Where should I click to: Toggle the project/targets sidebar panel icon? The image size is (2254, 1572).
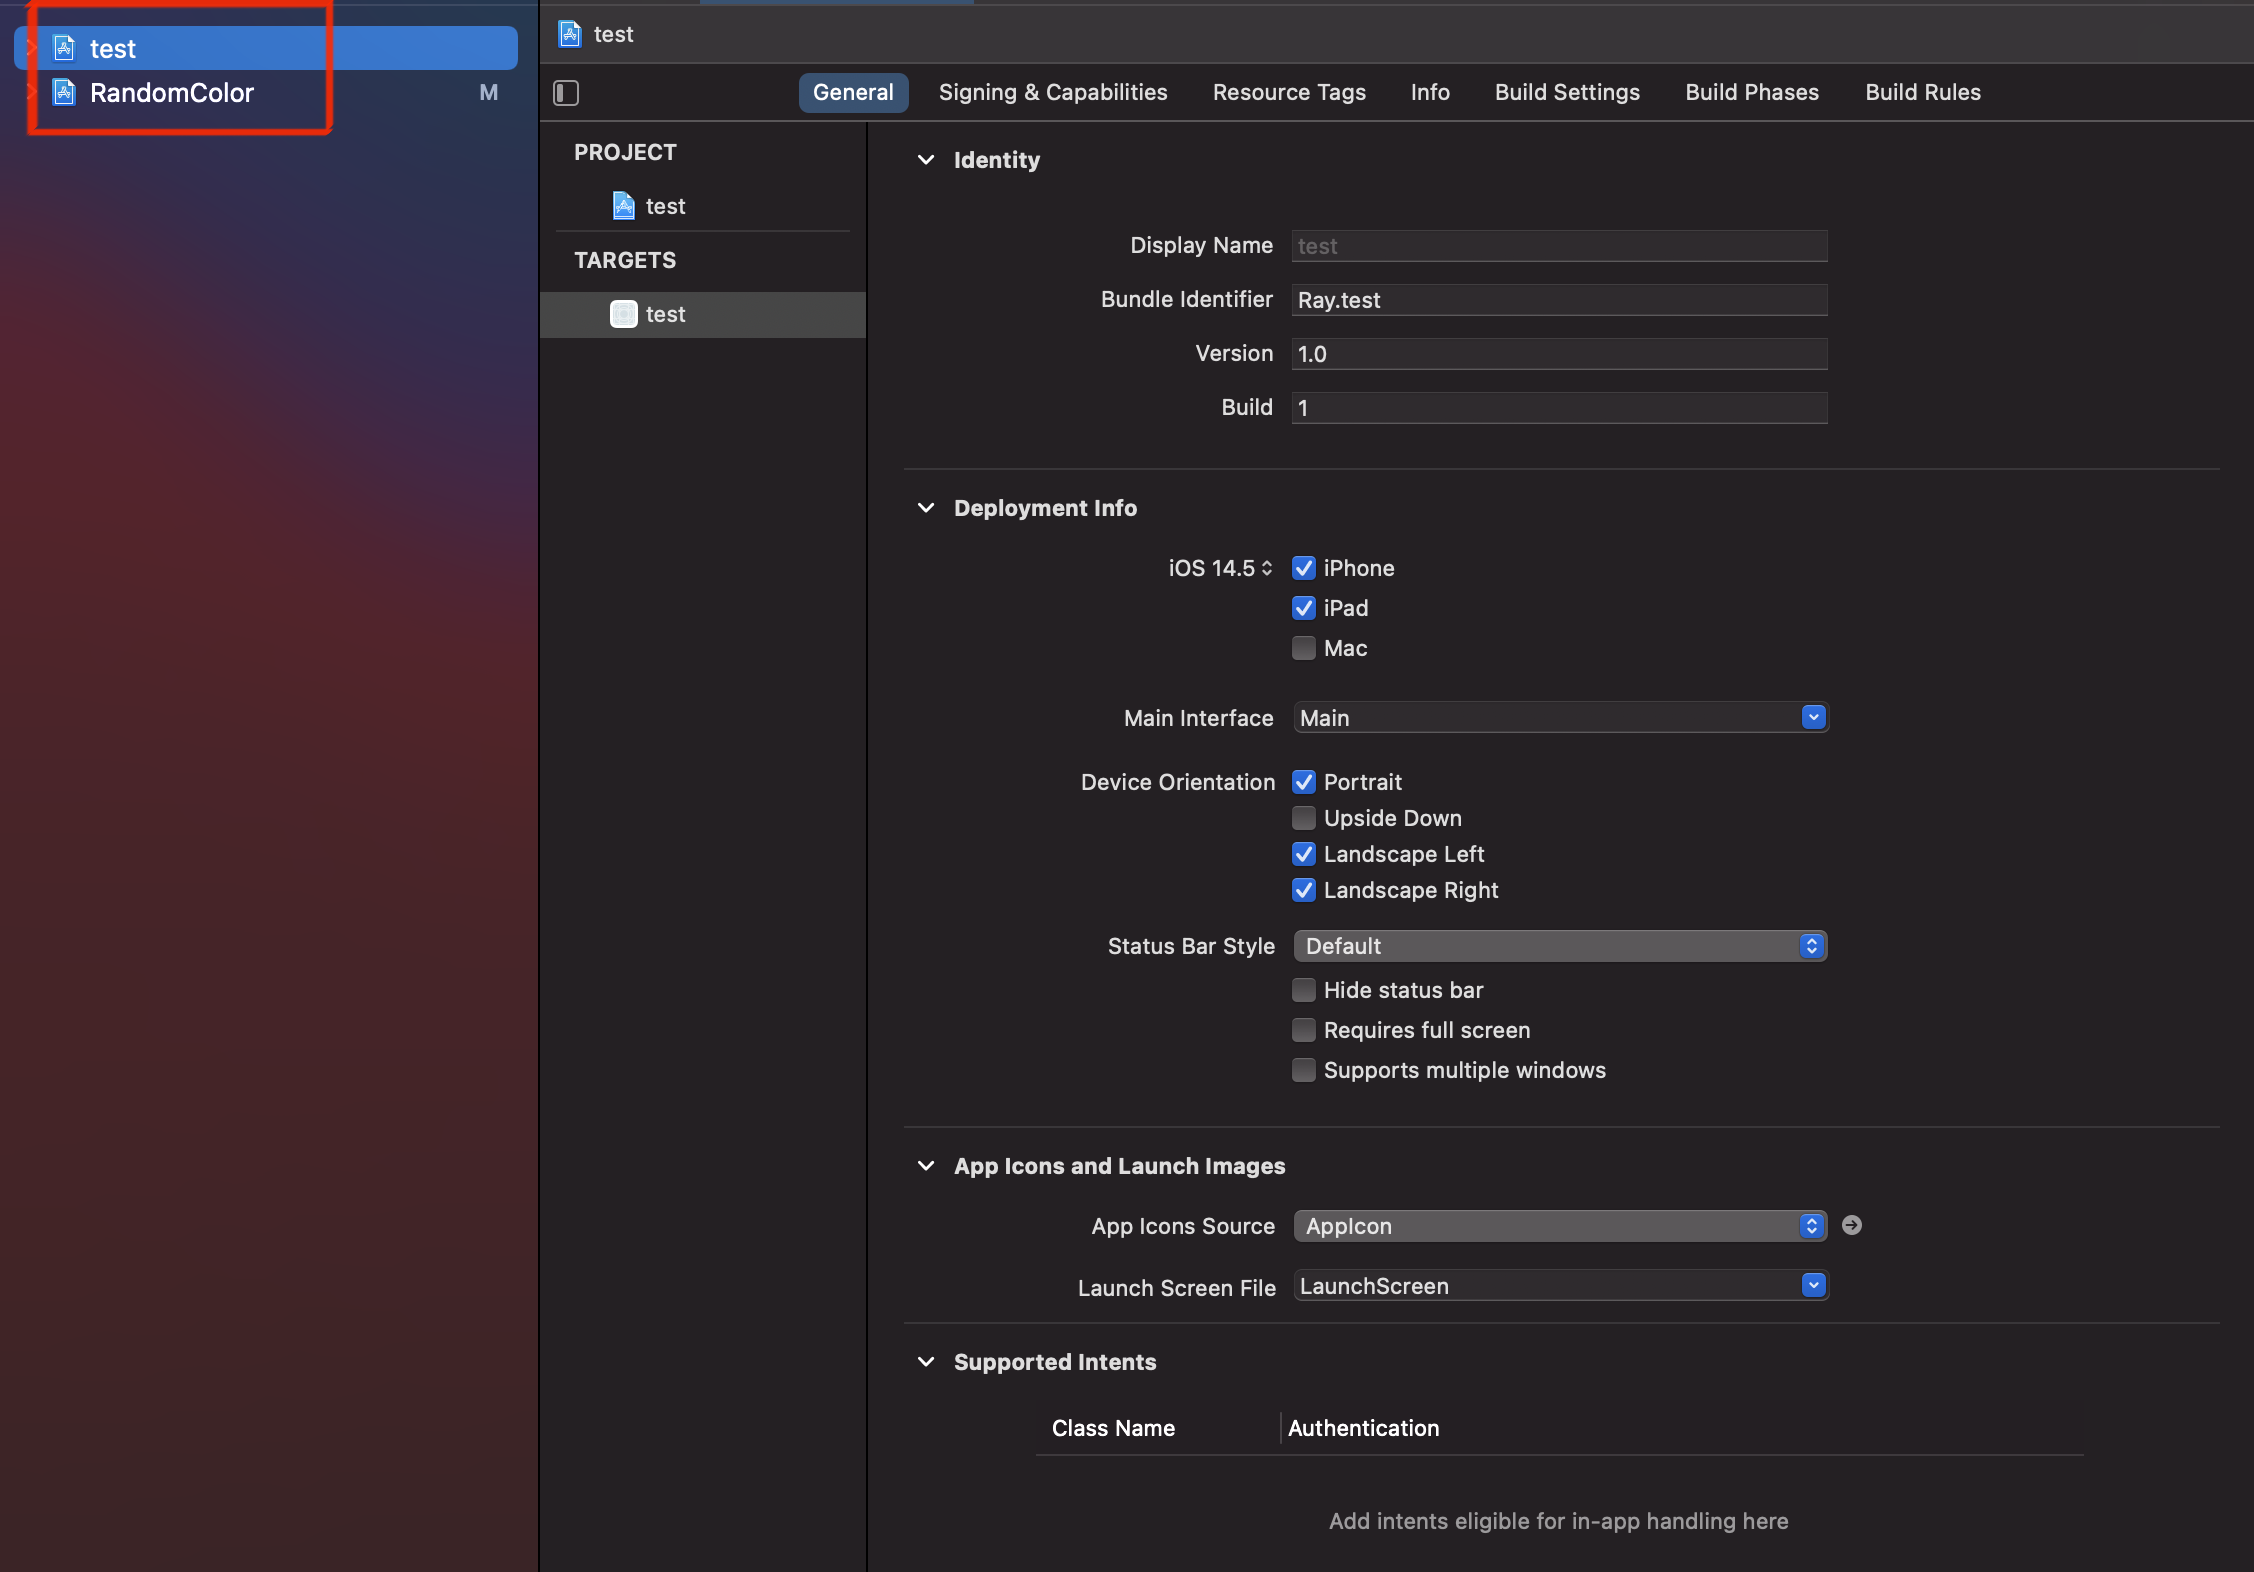[x=566, y=93]
